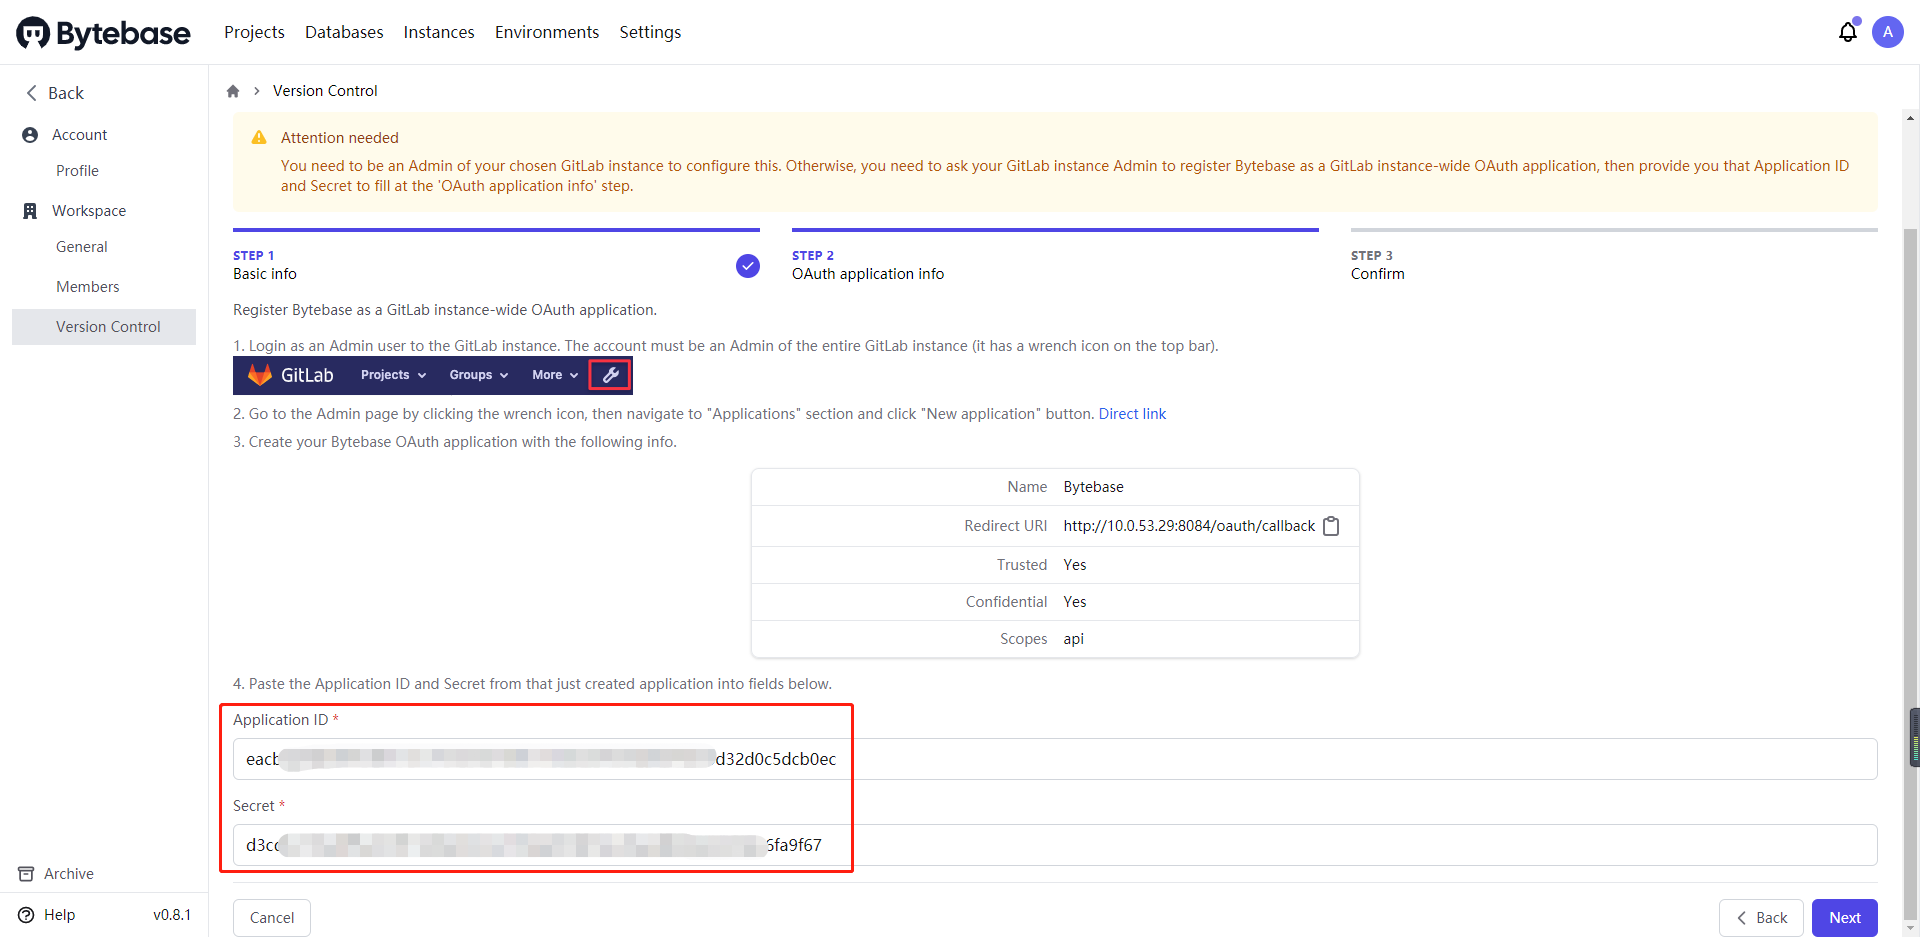1920x937 pixels.
Task: Jump to Step 1 Basic info
Action: (x=496, y=257)
